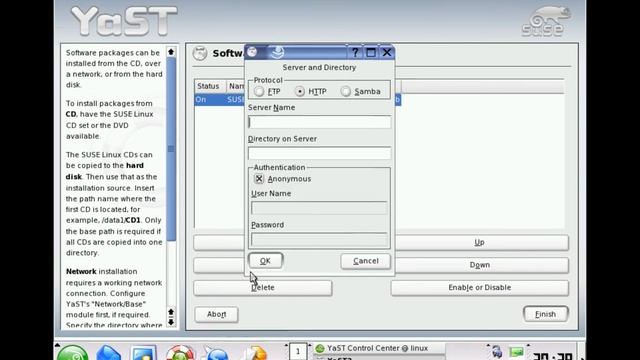This screenshot has height=360, width=640.
Task: Select the HTTP protocol radio button
Action: click(x=300, y=91)
